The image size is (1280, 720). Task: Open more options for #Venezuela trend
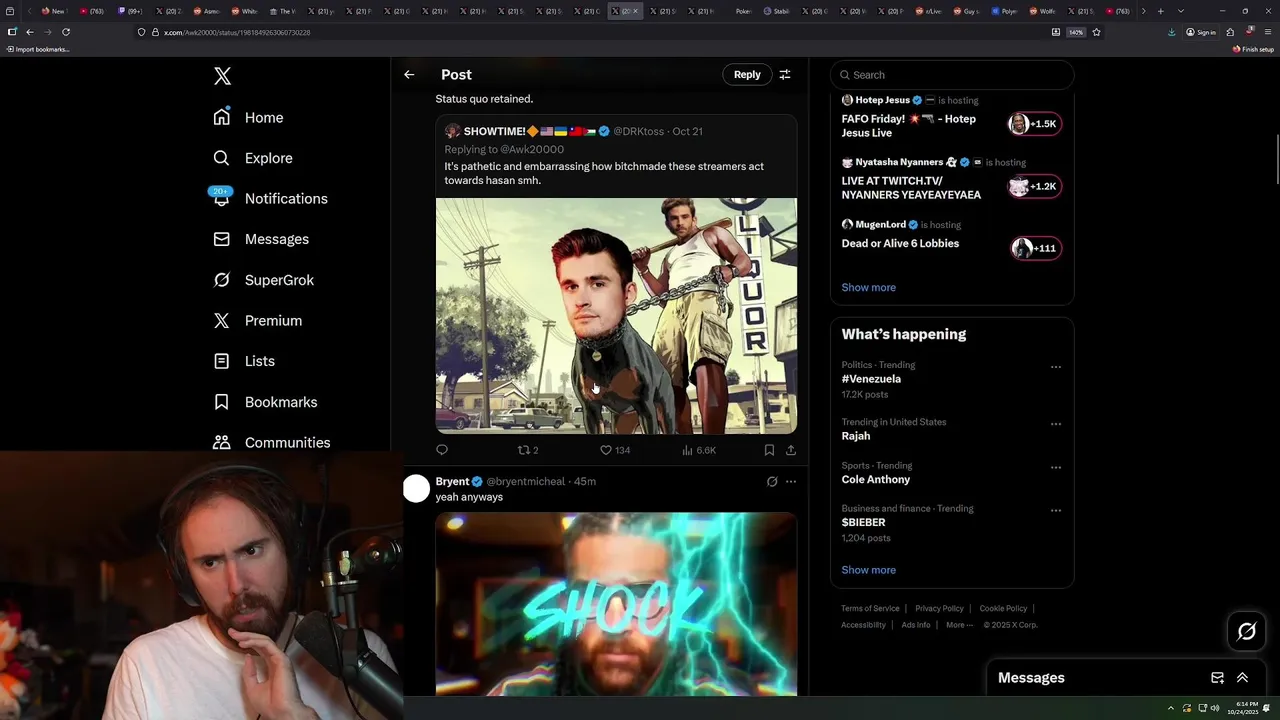click(x=1056, y=367)
